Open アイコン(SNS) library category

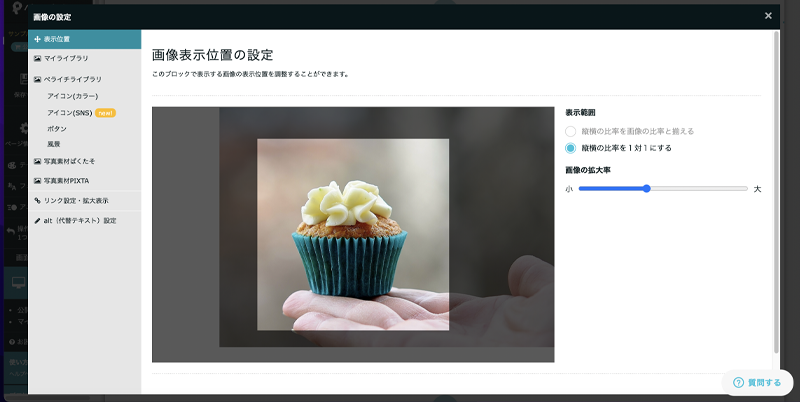(x=70, y=113)
